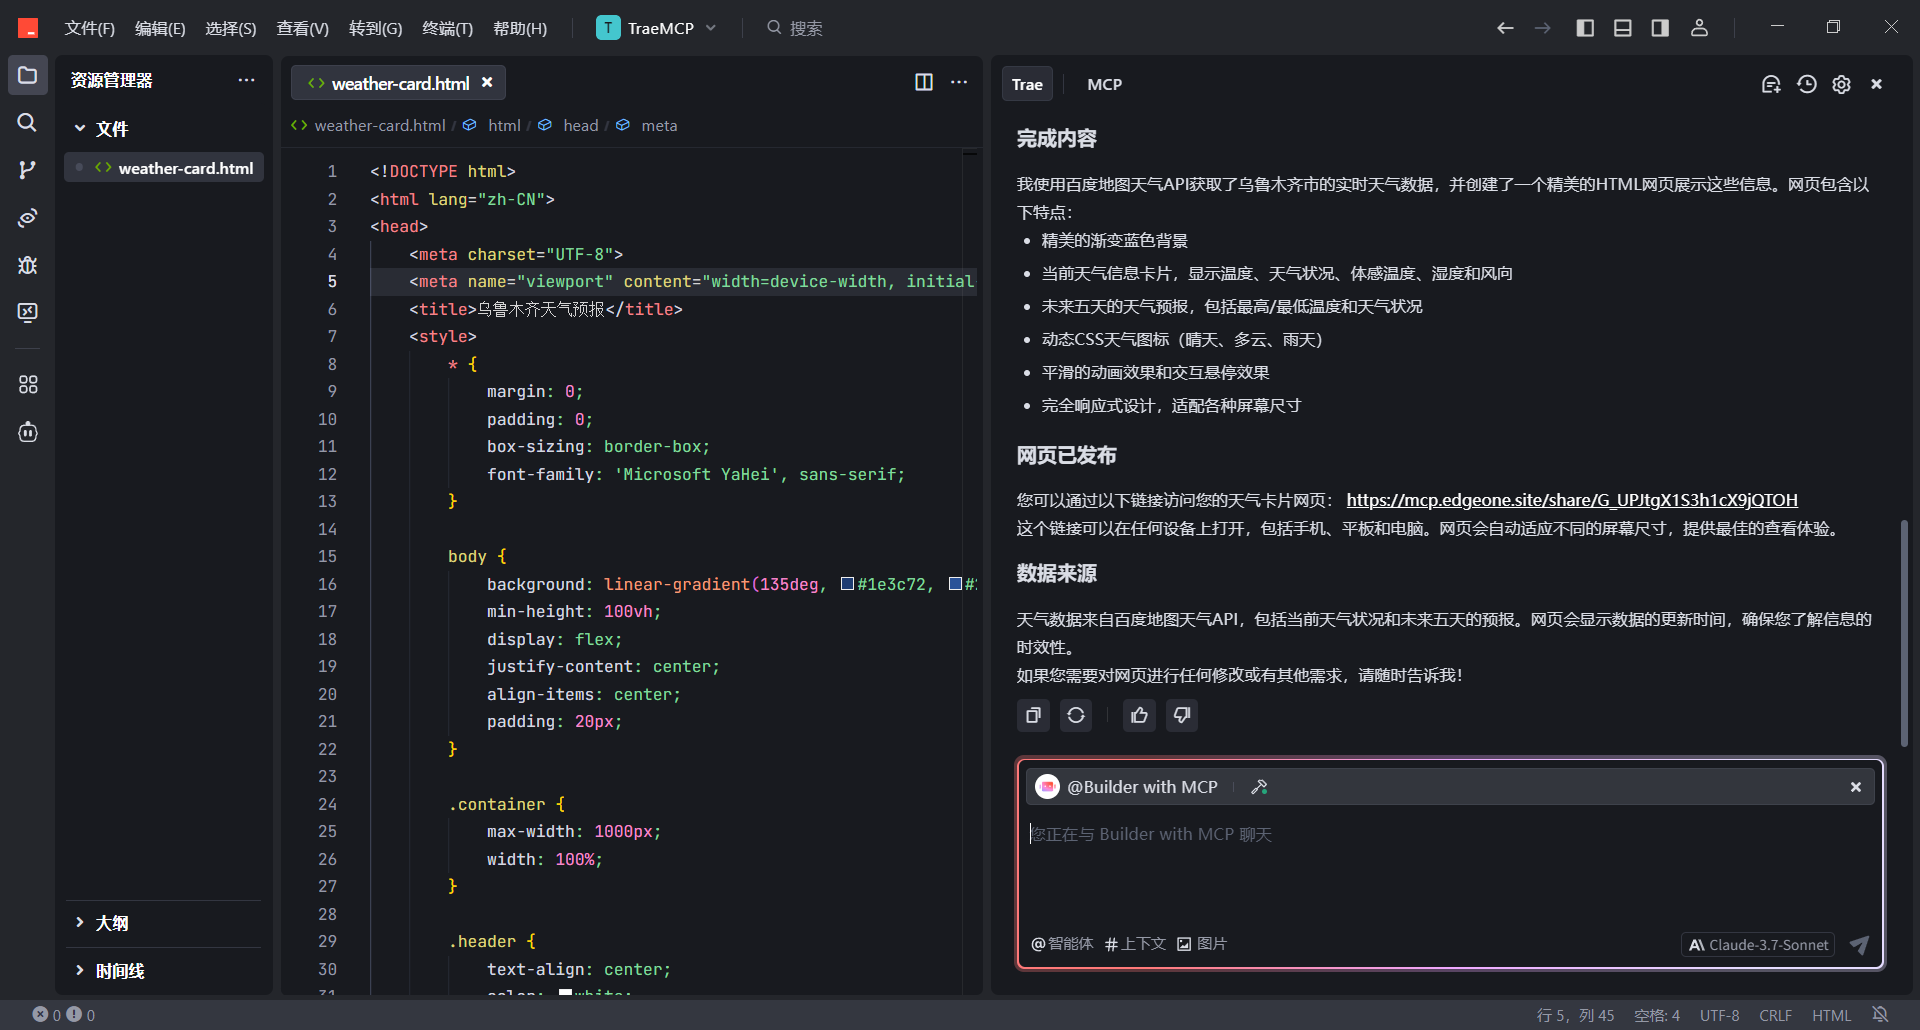This screenshot has height=1030, width=1920.
Task: Open the Source Control sidebar icon
Action: point(28,170)
